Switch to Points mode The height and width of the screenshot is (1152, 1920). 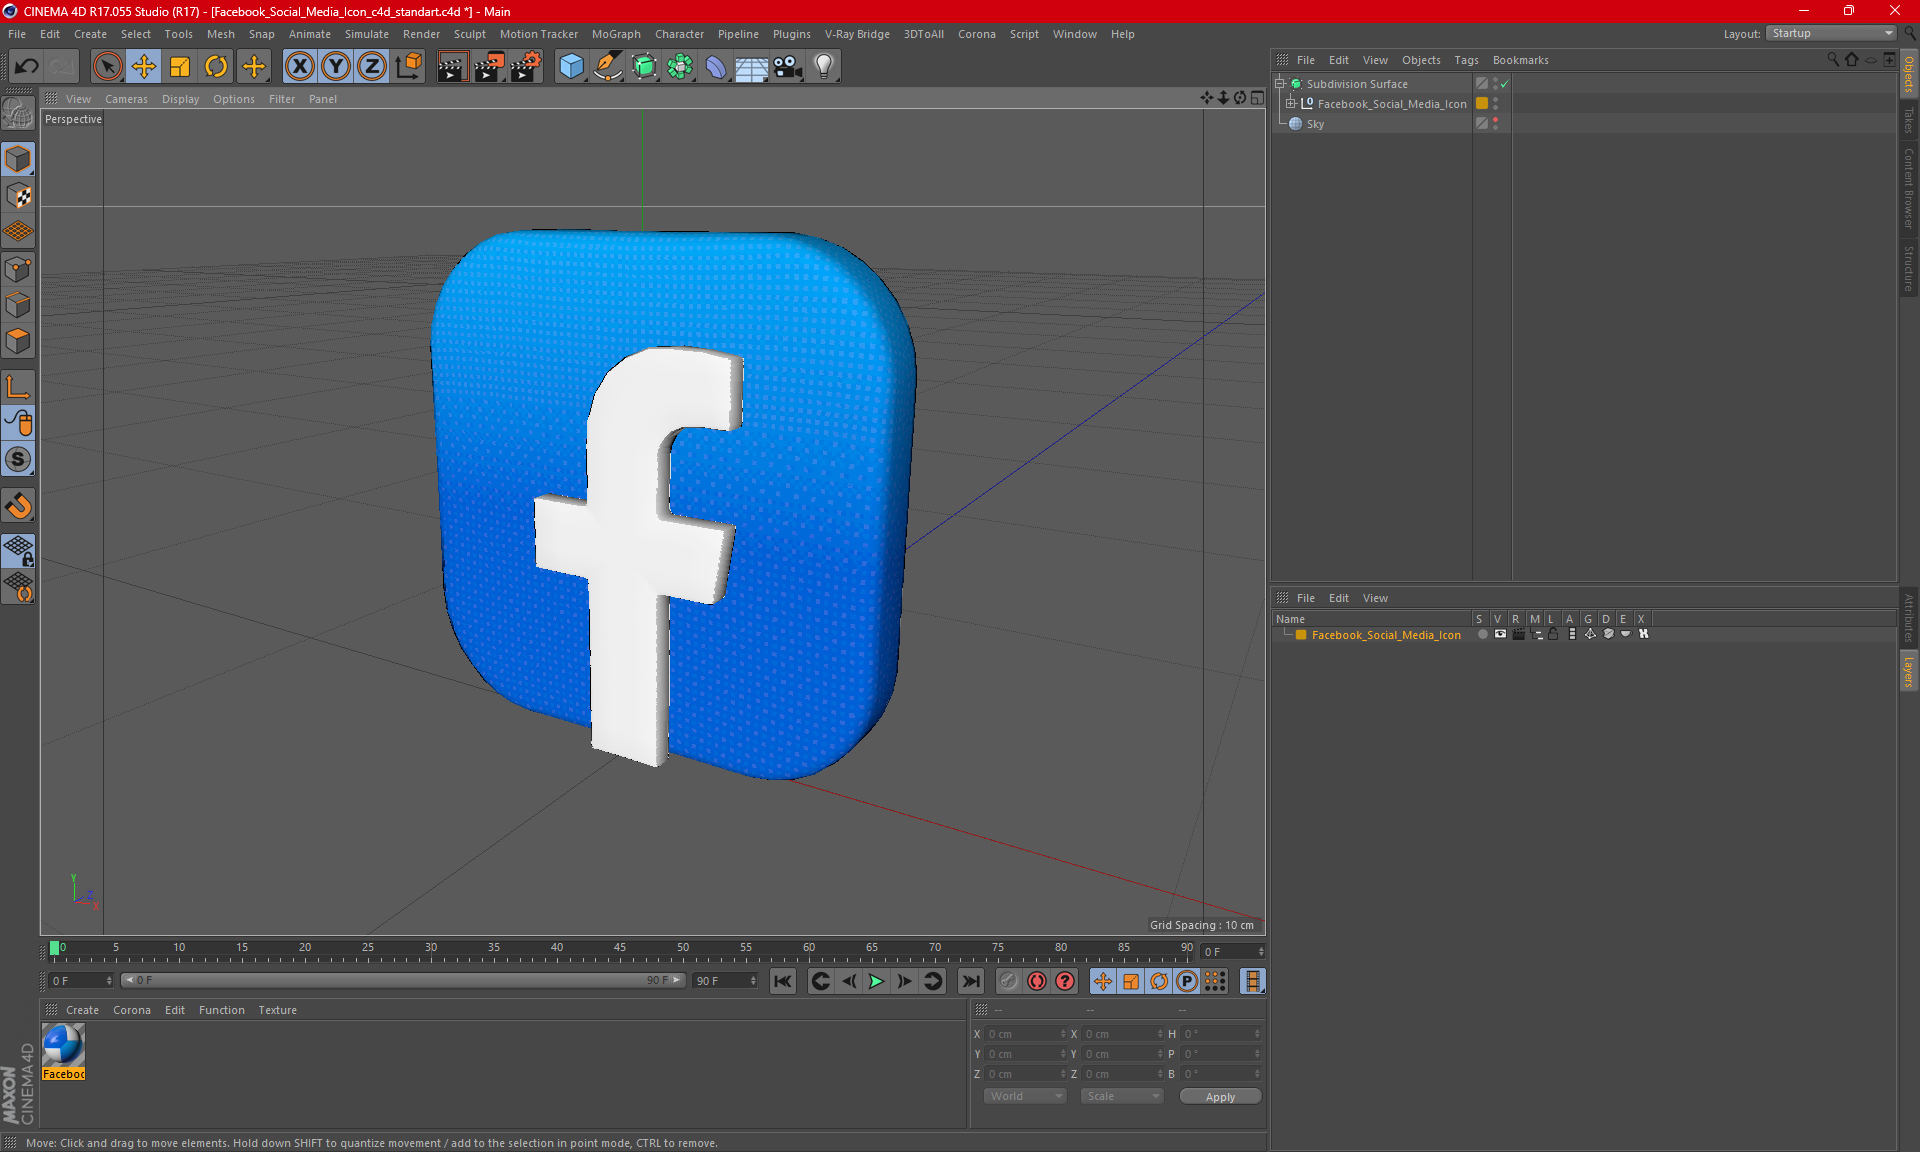(19, 269)
